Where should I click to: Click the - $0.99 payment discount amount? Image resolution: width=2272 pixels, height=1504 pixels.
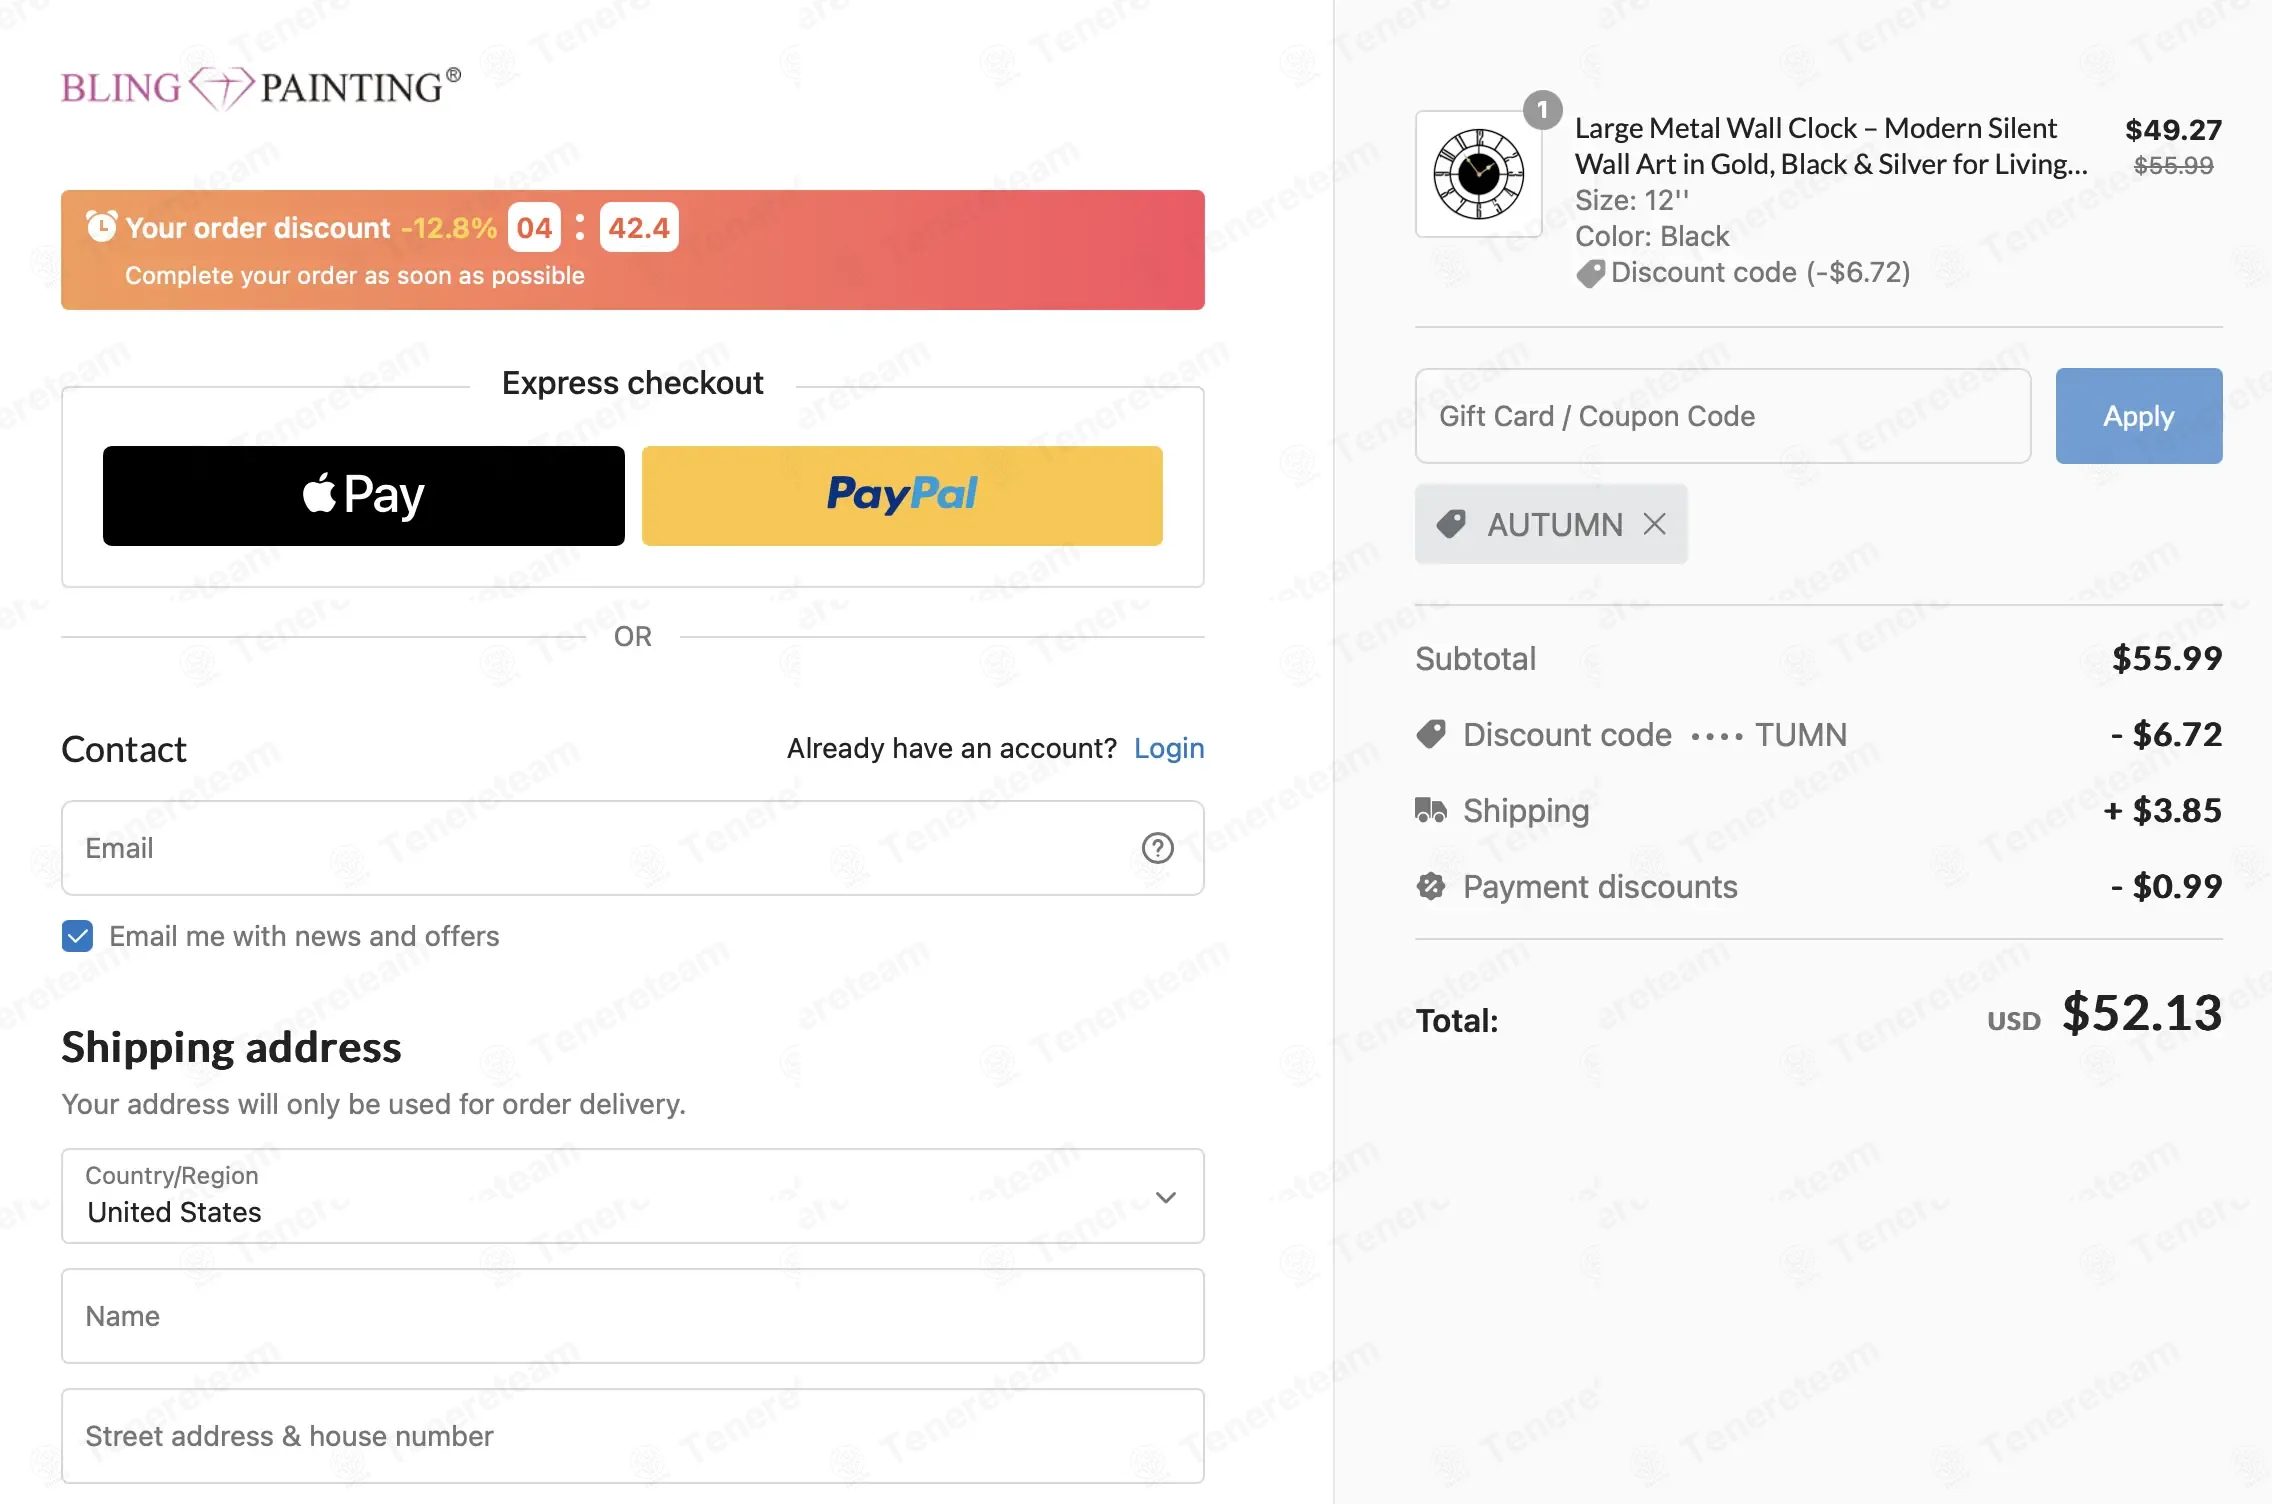(2166, 887)
